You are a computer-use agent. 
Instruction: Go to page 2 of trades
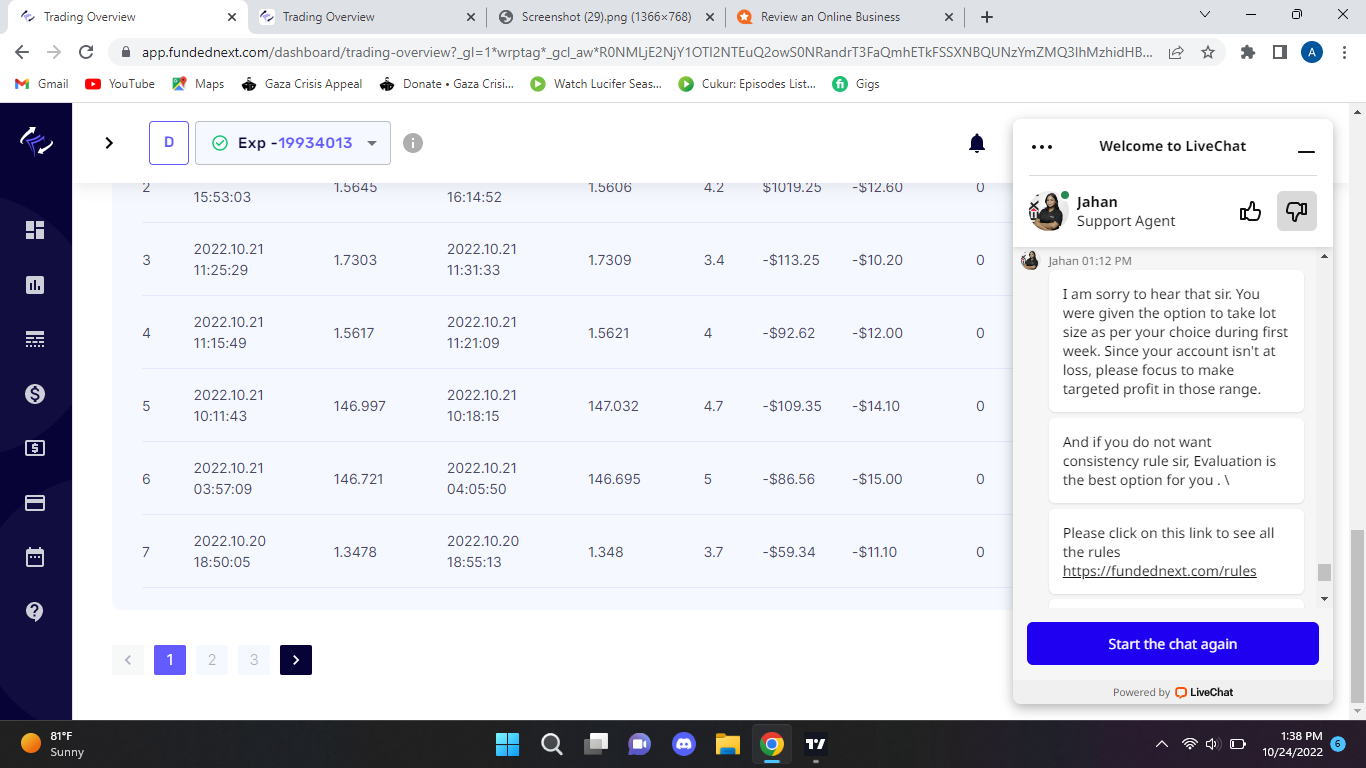212,660
